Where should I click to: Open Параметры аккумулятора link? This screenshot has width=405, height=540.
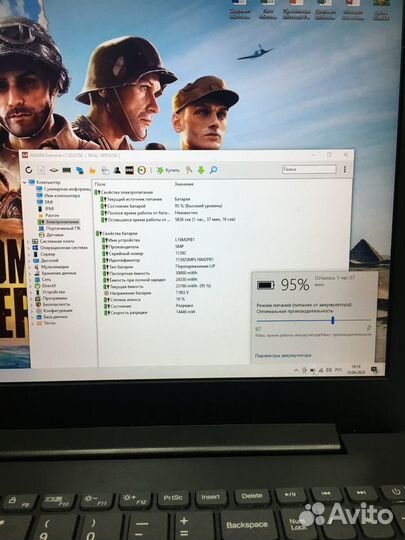[x=283, y=355]
